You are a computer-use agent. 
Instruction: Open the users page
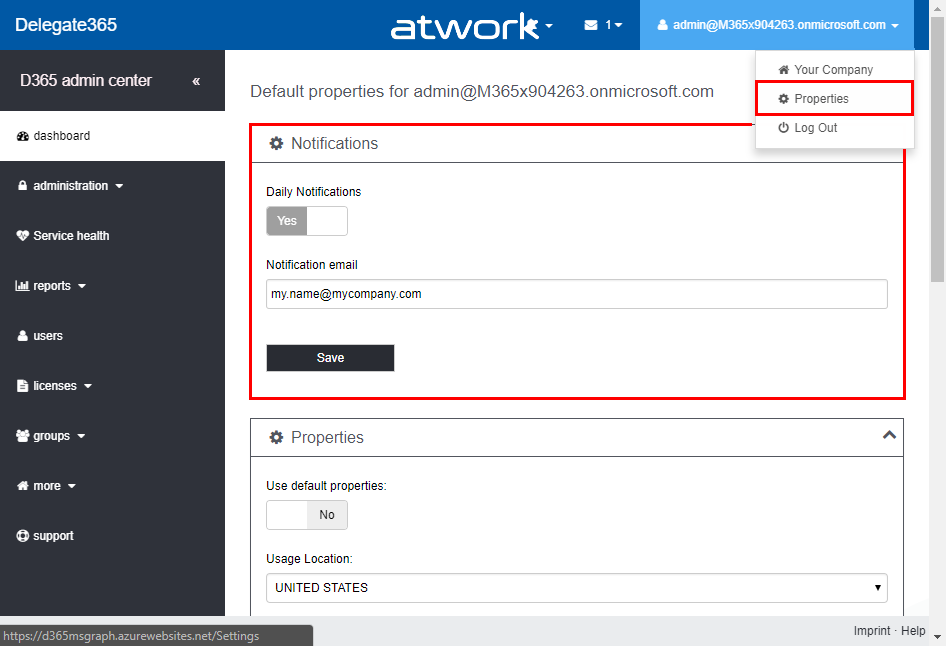click(112, 336)
